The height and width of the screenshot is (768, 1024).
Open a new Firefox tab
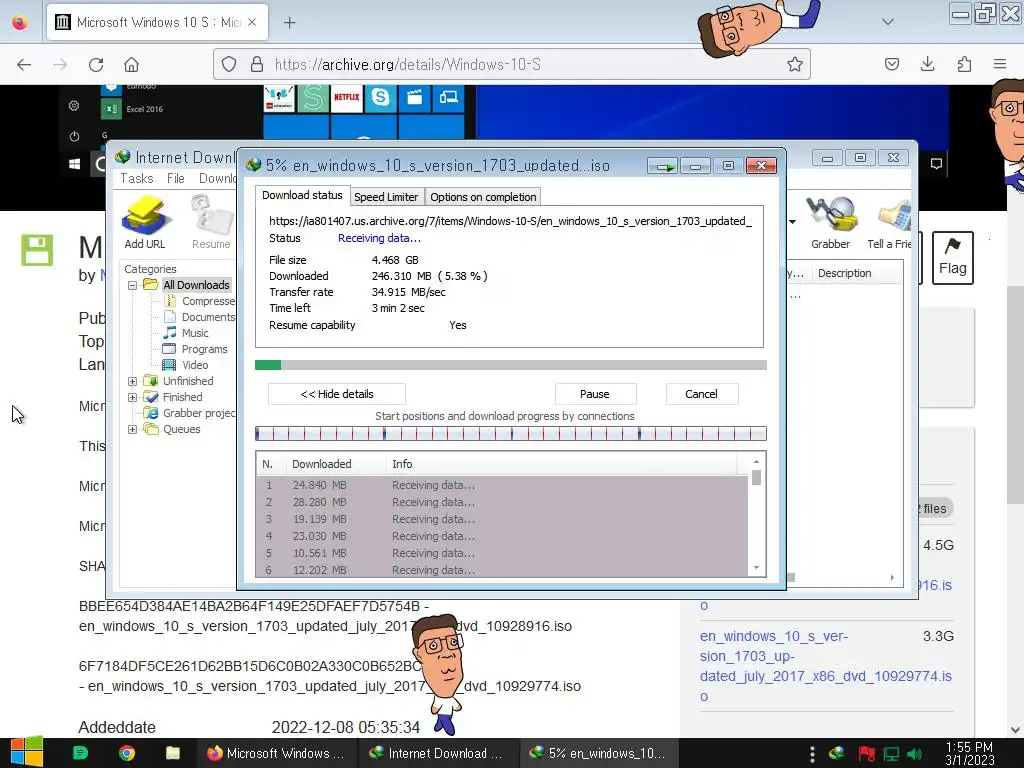(289, 23)
